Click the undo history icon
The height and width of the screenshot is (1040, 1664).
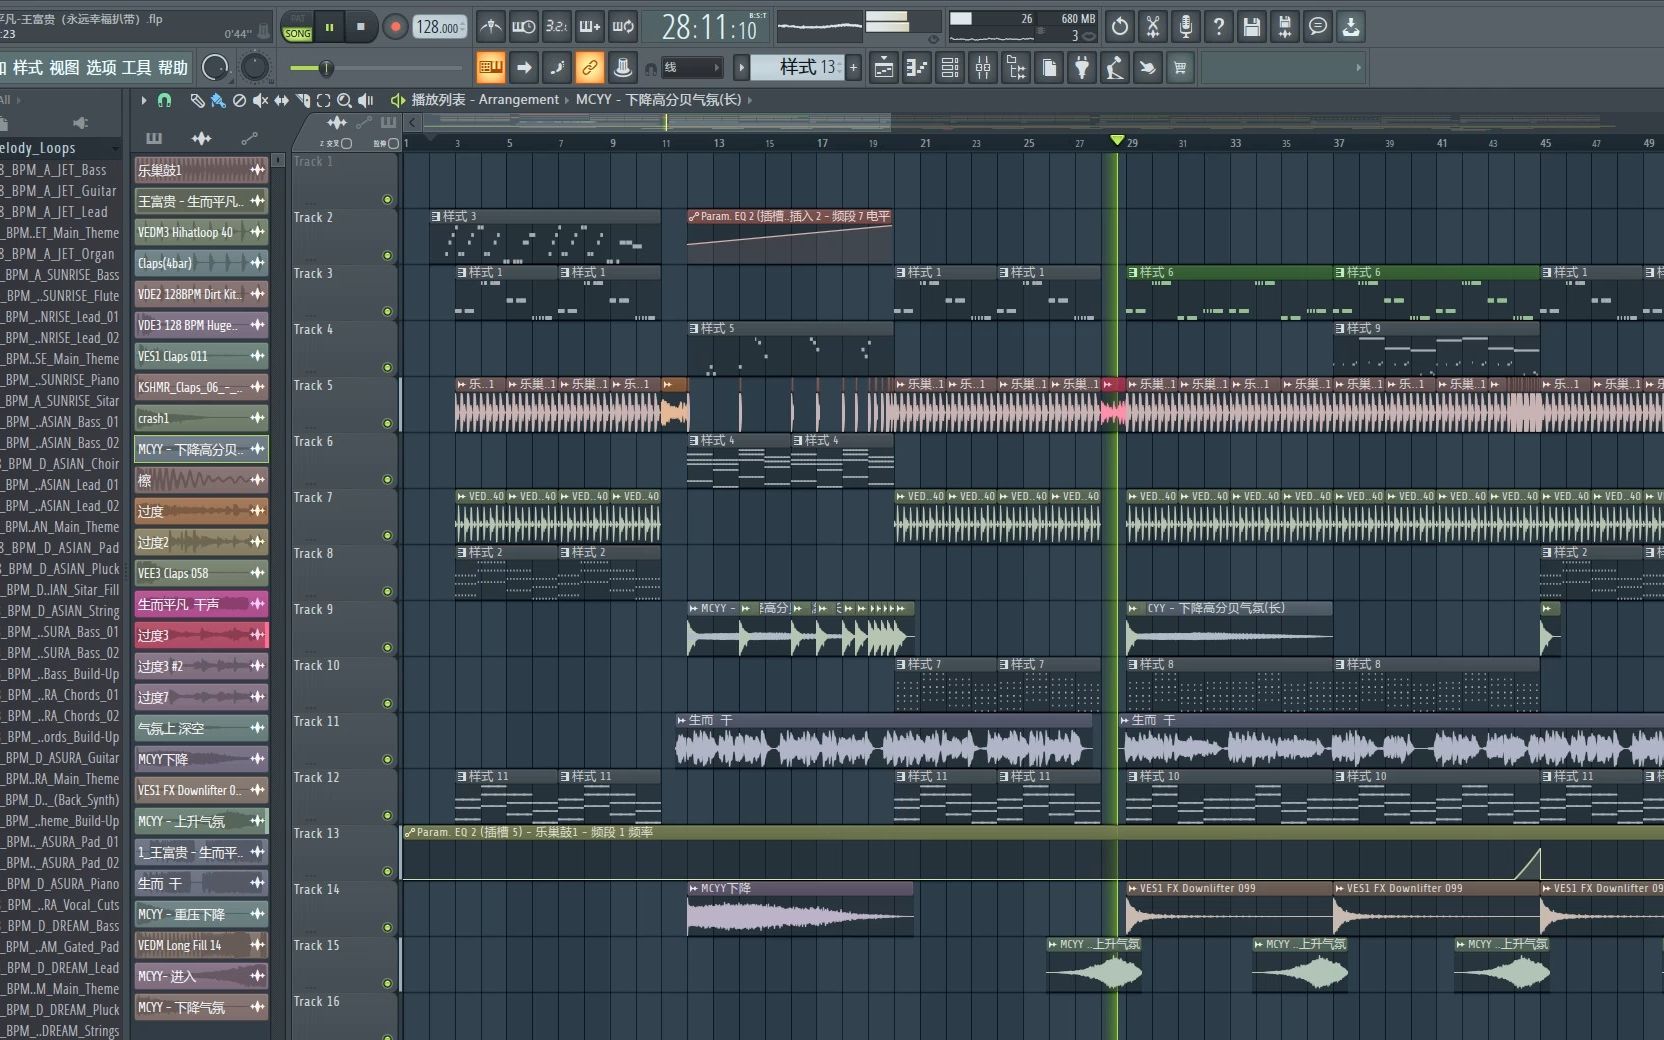1120,27
